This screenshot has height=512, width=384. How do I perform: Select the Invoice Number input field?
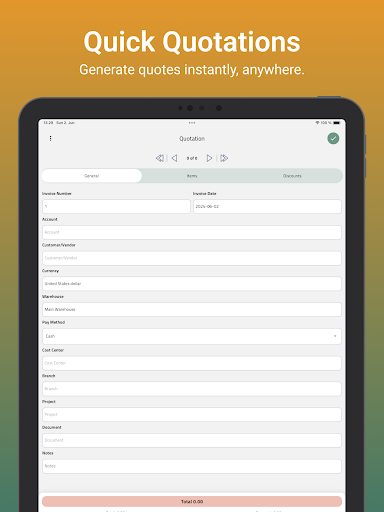pyautogui.click(x=116, y=206)
